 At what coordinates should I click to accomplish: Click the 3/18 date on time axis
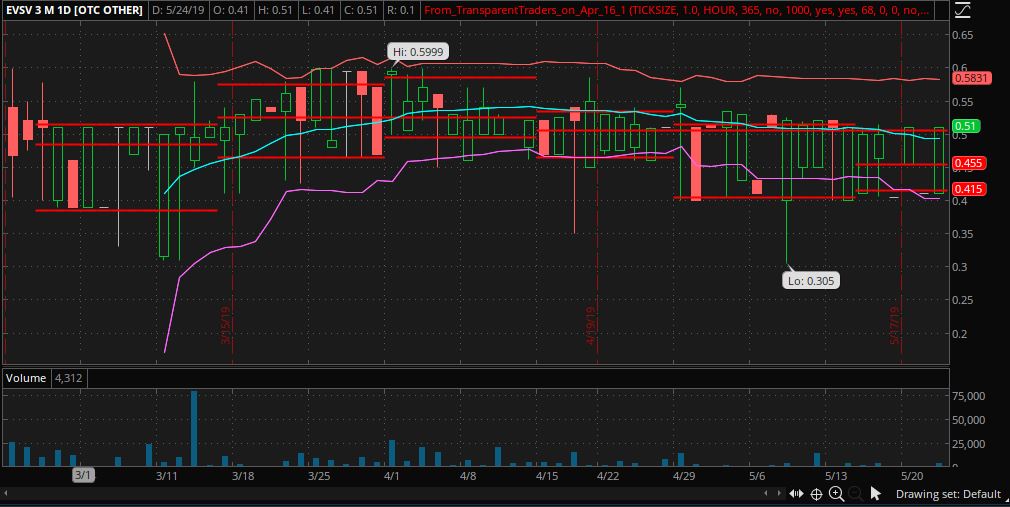click(243, 476)
